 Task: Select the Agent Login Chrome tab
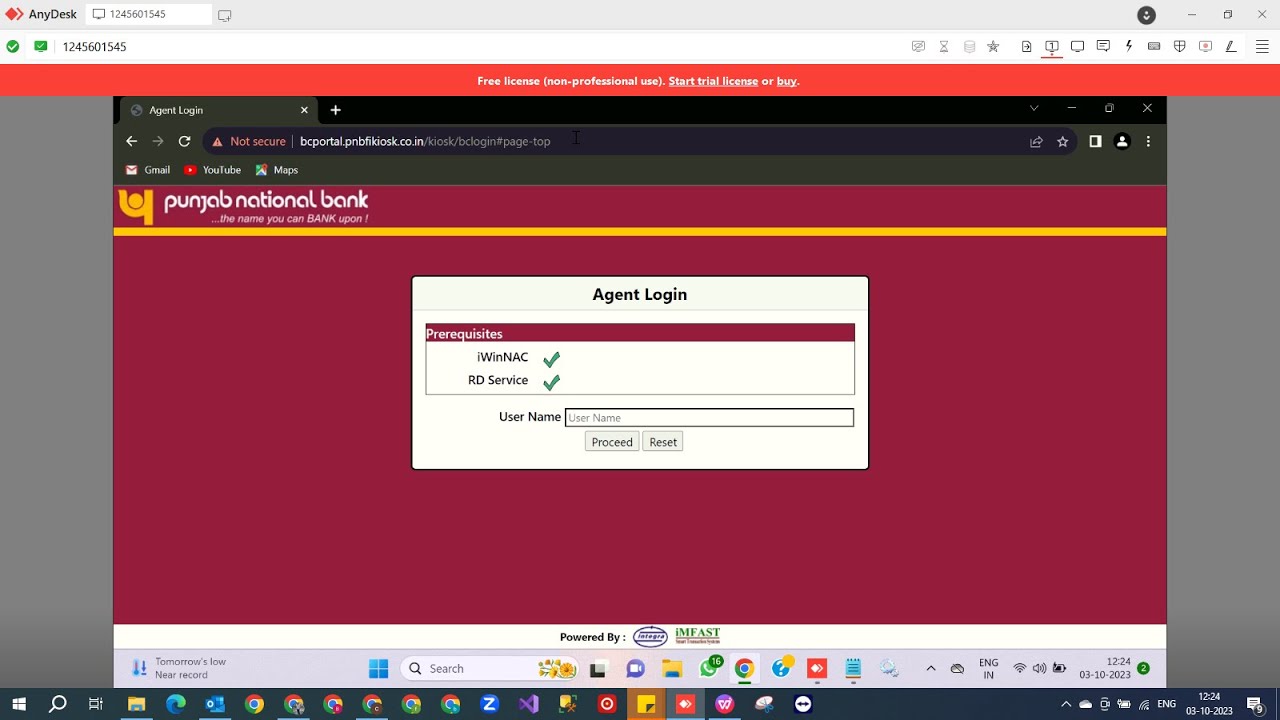218,110
